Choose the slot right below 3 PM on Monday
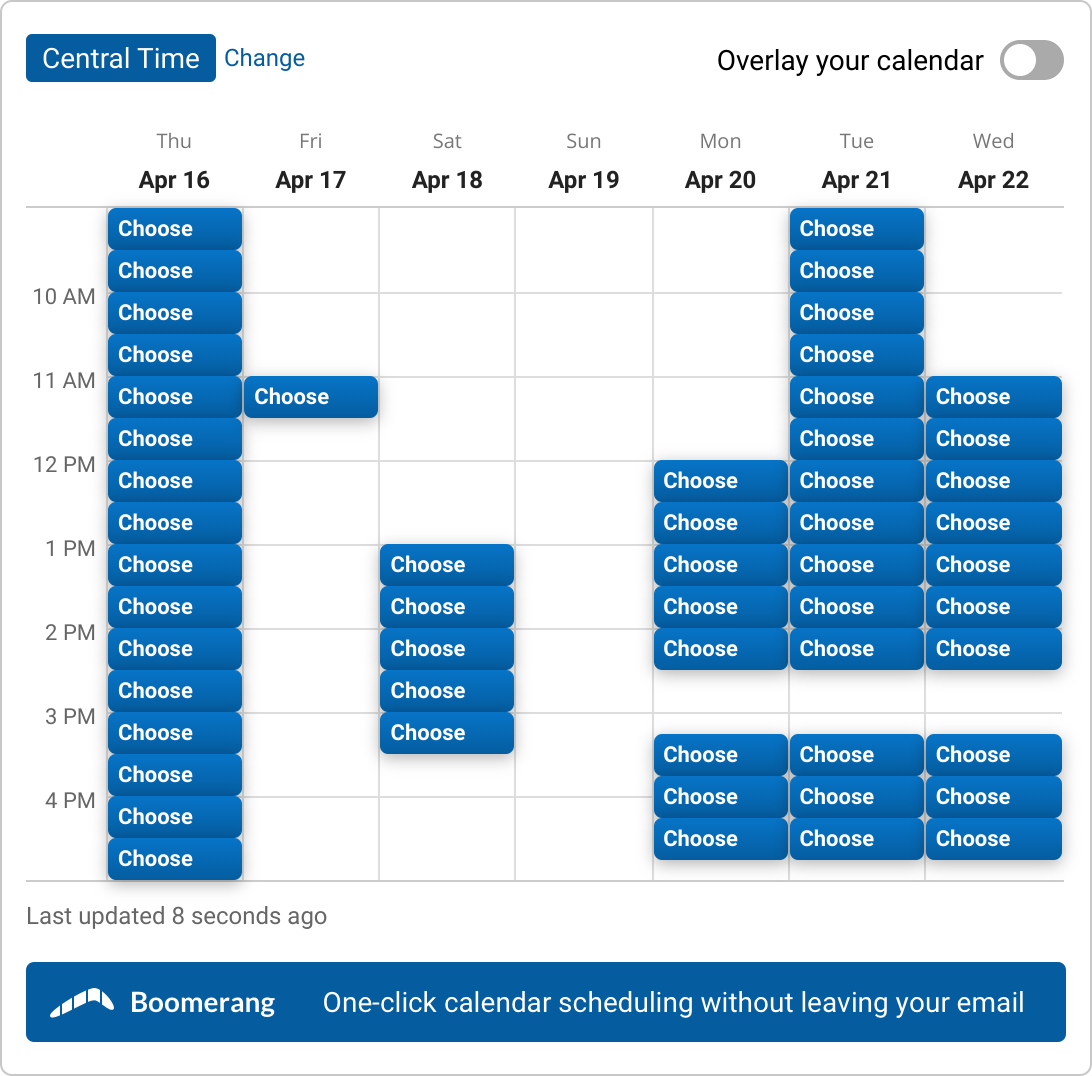 click(x=720, y=755)
